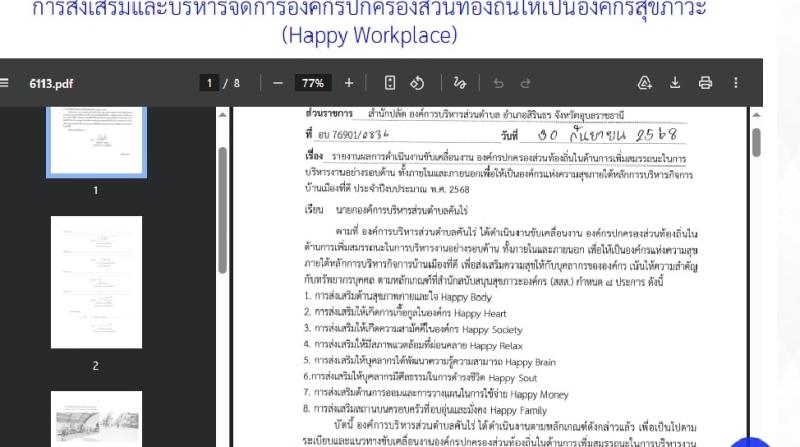This screenshot has height=447, width=800.
Task: Click the document vertical scrollbar handle
Action: click(x=756, y=142)
